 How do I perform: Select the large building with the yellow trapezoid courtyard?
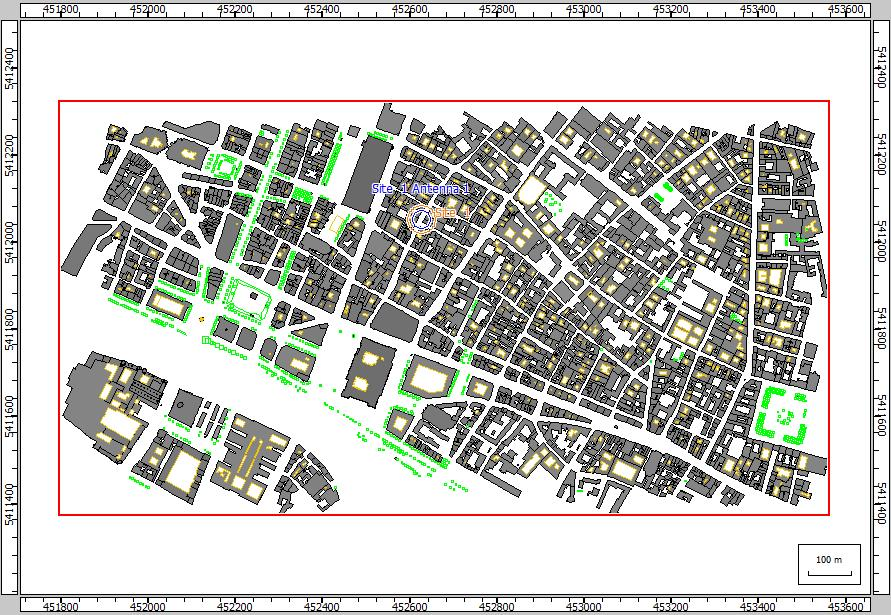(x=429, y=379)
